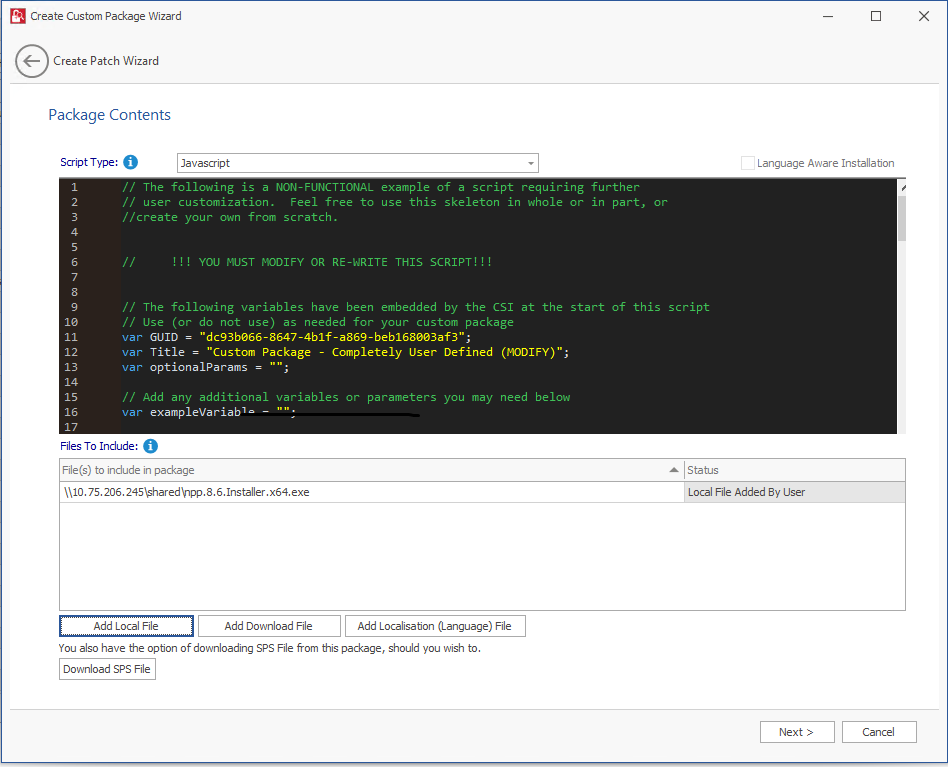948x767 pixels.
Task: Minimize the wizard window
Action: (828, 16)
